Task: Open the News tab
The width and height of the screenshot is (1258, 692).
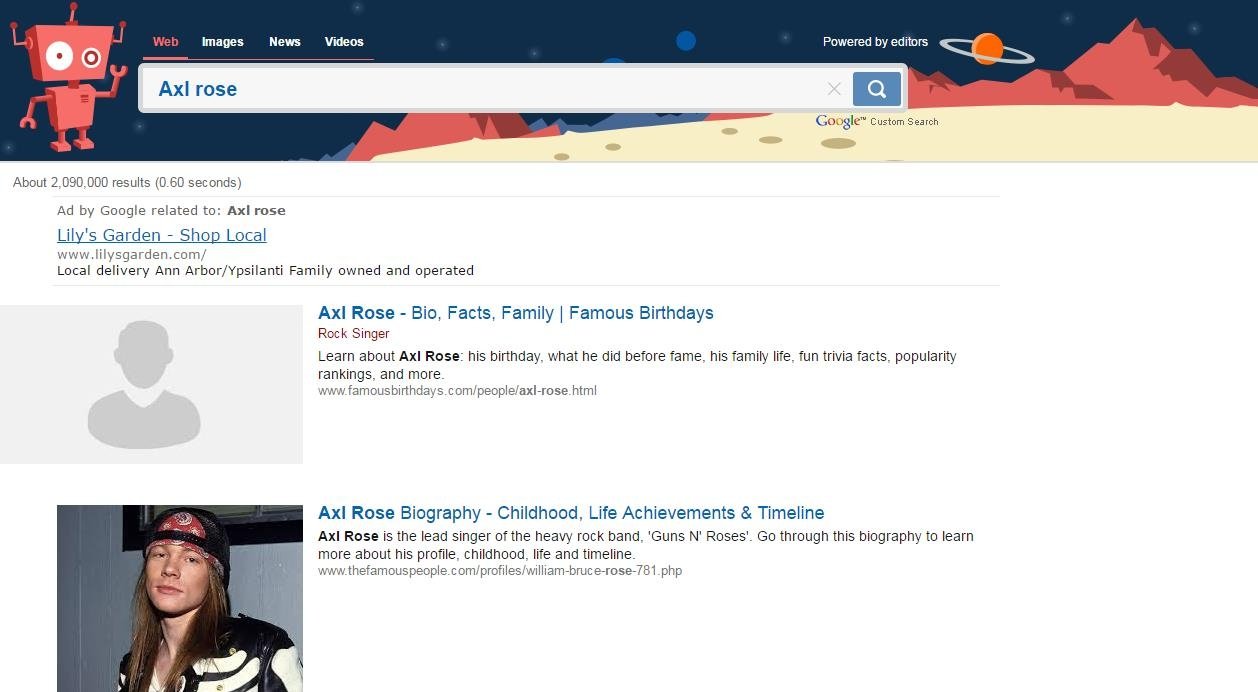Action: 285,42
